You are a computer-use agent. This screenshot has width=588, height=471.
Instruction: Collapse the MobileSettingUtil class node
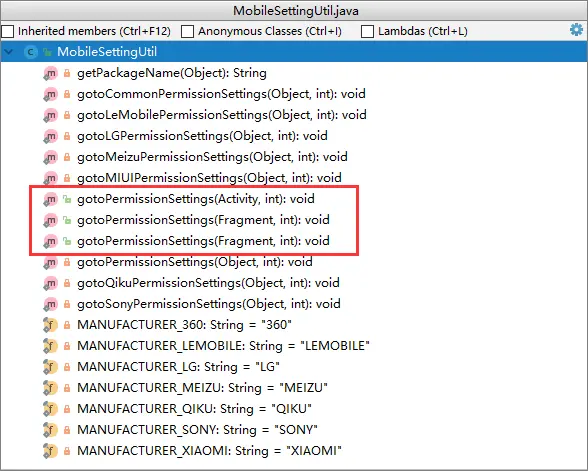tap(9, 52)
